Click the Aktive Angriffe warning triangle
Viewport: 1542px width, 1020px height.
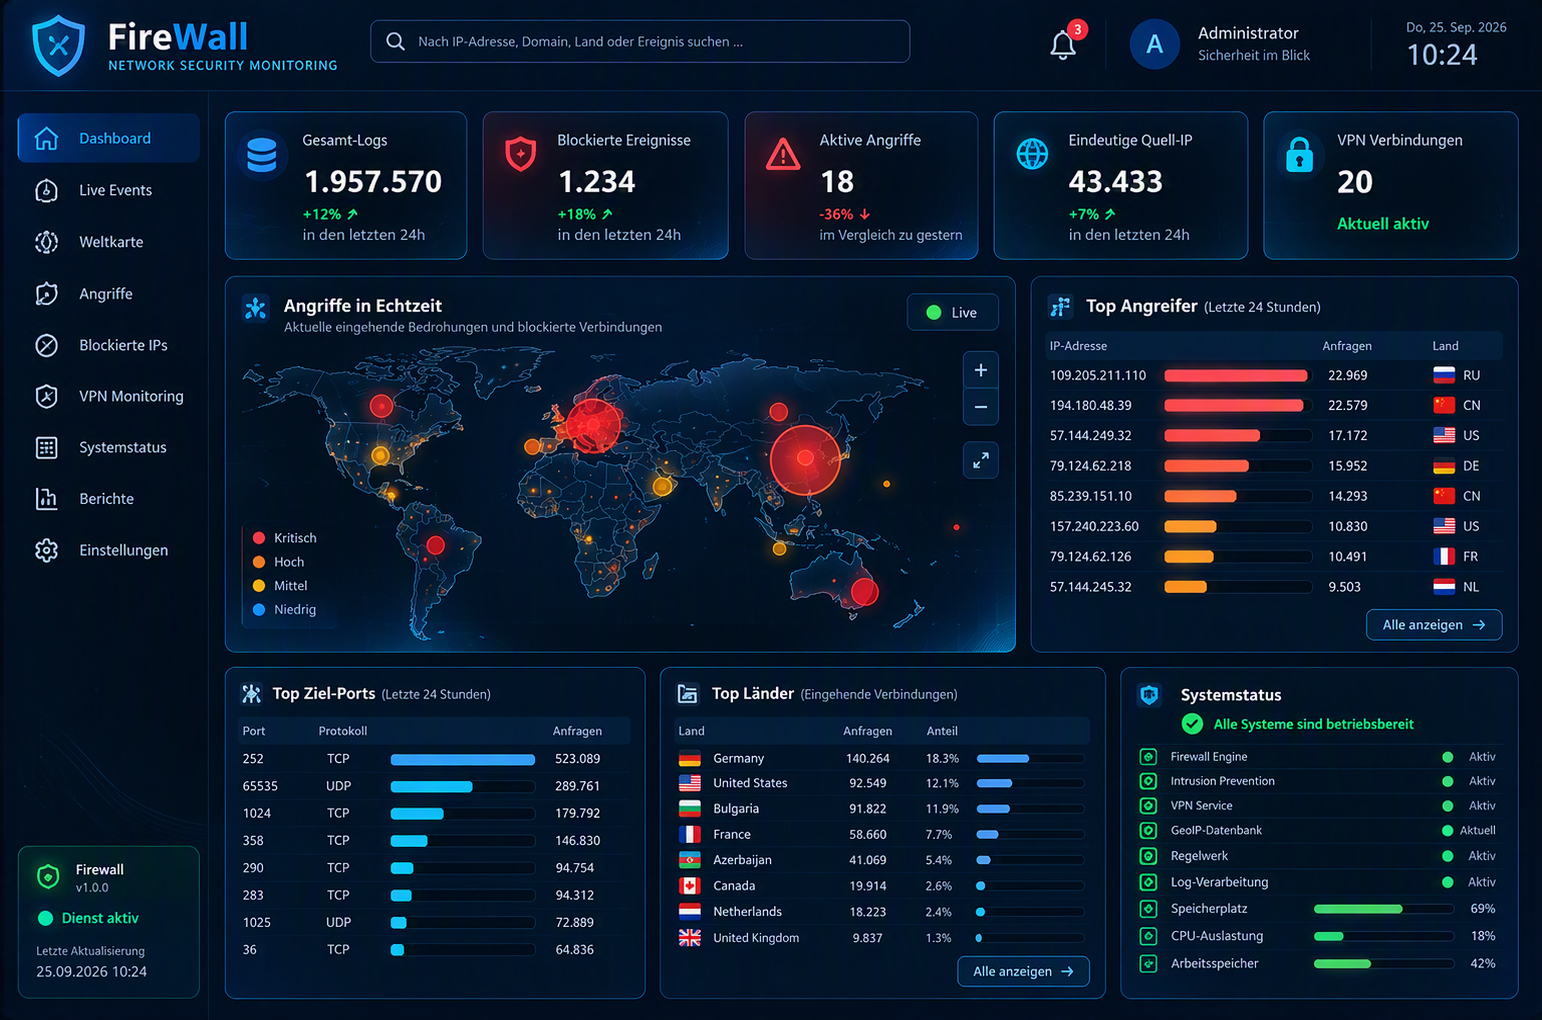(782, 155)
